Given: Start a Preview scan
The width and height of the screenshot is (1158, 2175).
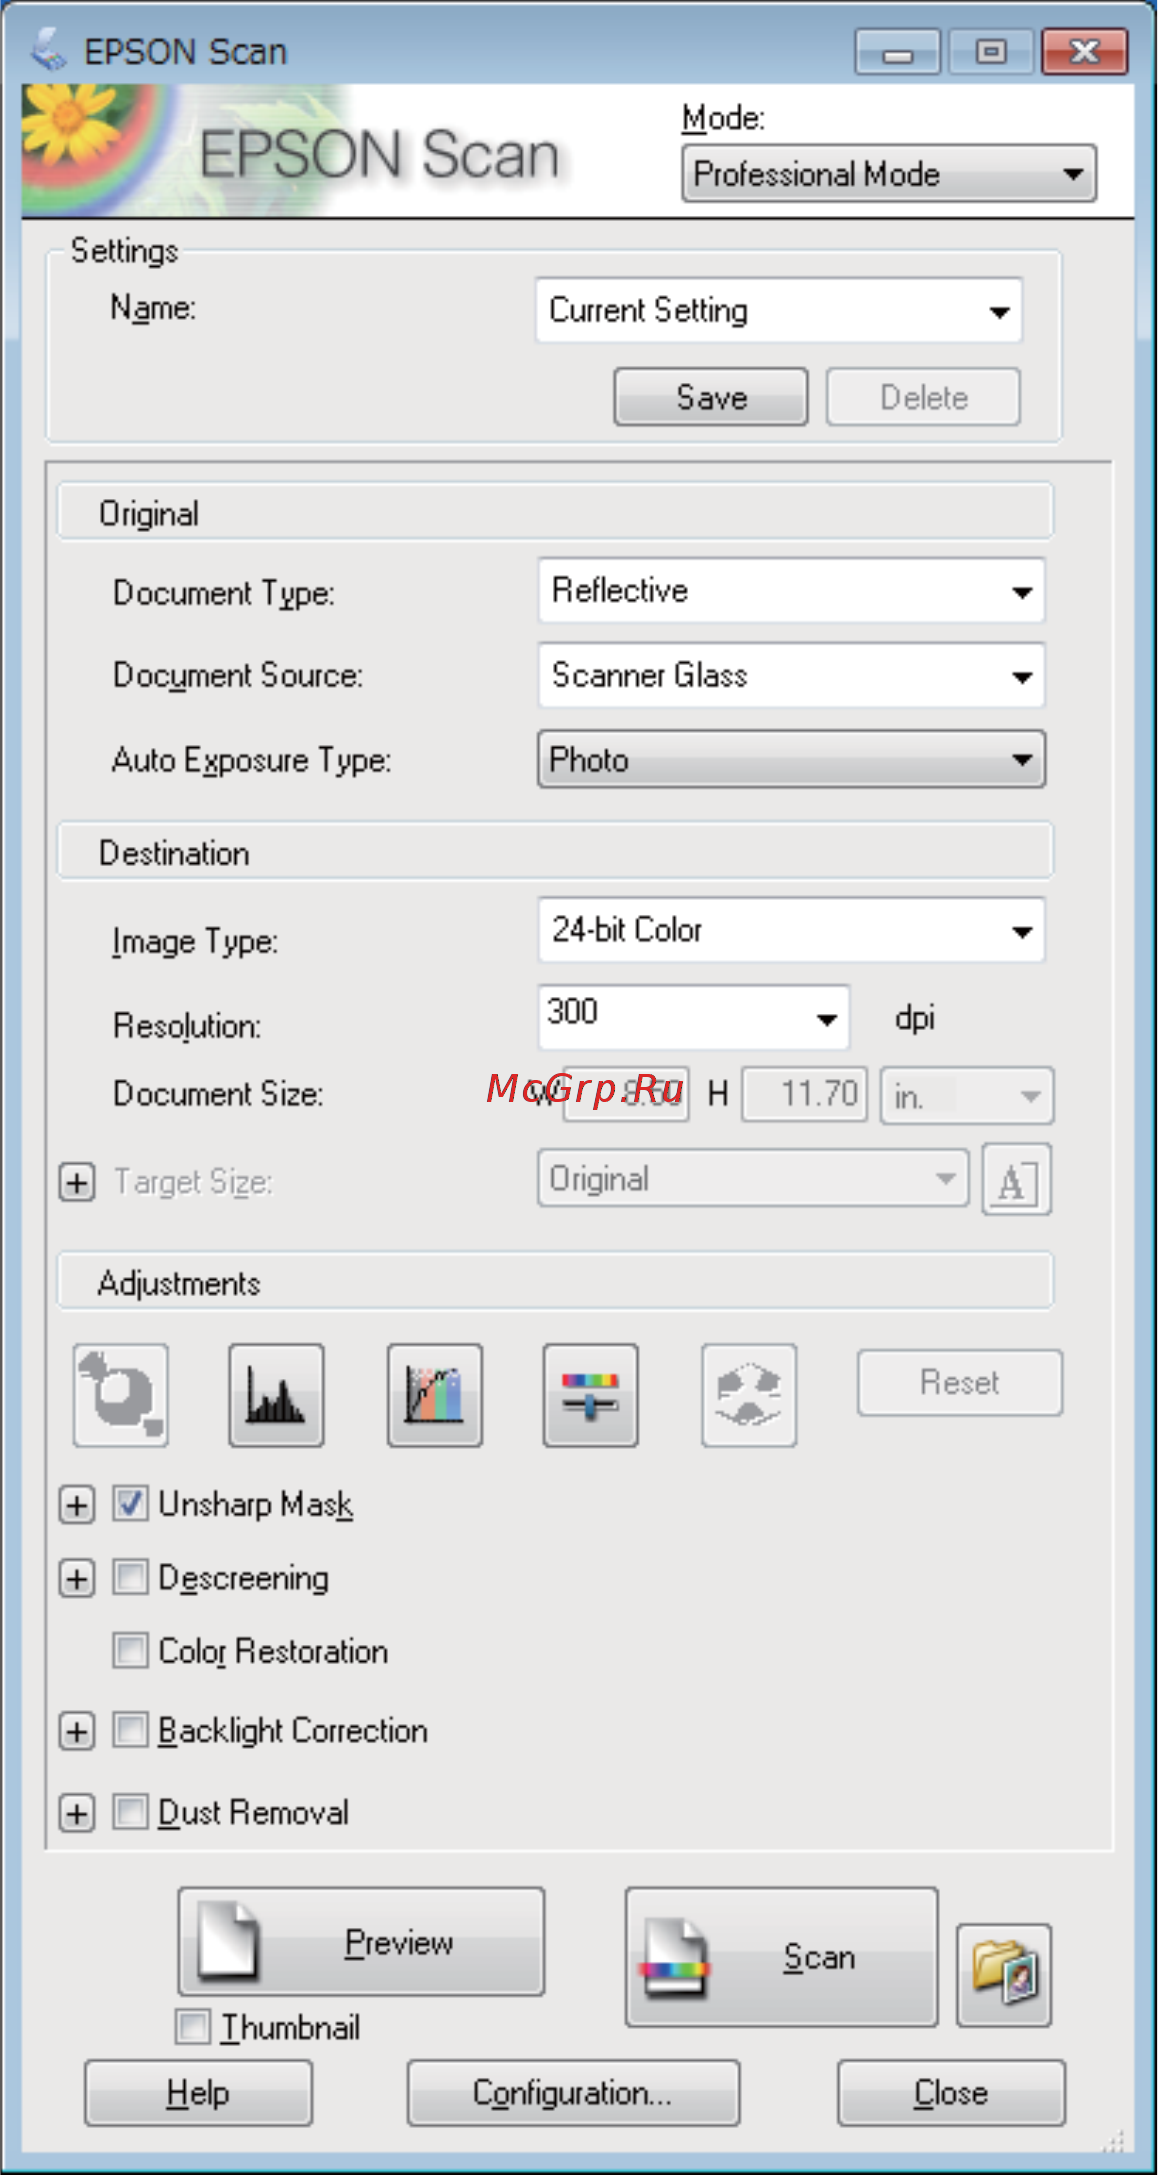Looking at the screenshot, I should (x=361, y=1941).
